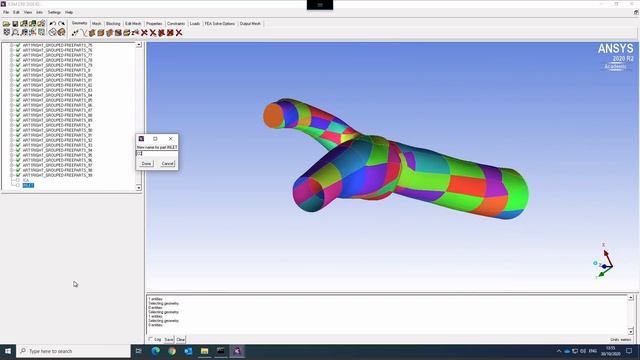This screenshot has width=640, height=360.
Task: Open Windows Start menu
Action: (x=8, y=351)
